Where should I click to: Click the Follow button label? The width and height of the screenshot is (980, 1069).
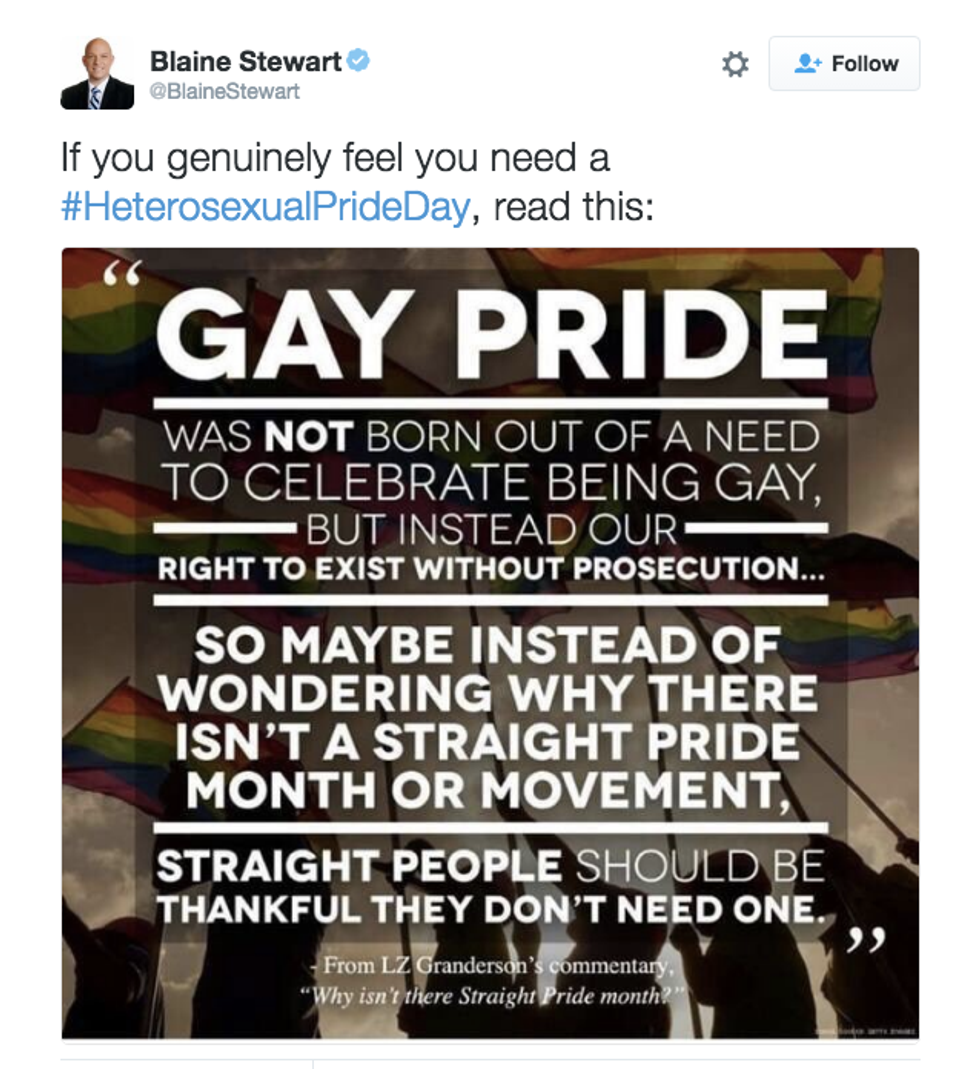point(865,64)
